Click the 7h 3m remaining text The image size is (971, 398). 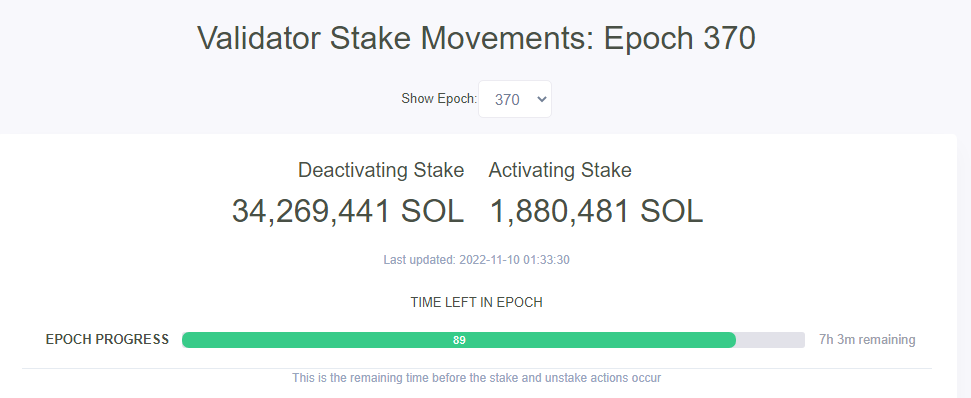867,339
